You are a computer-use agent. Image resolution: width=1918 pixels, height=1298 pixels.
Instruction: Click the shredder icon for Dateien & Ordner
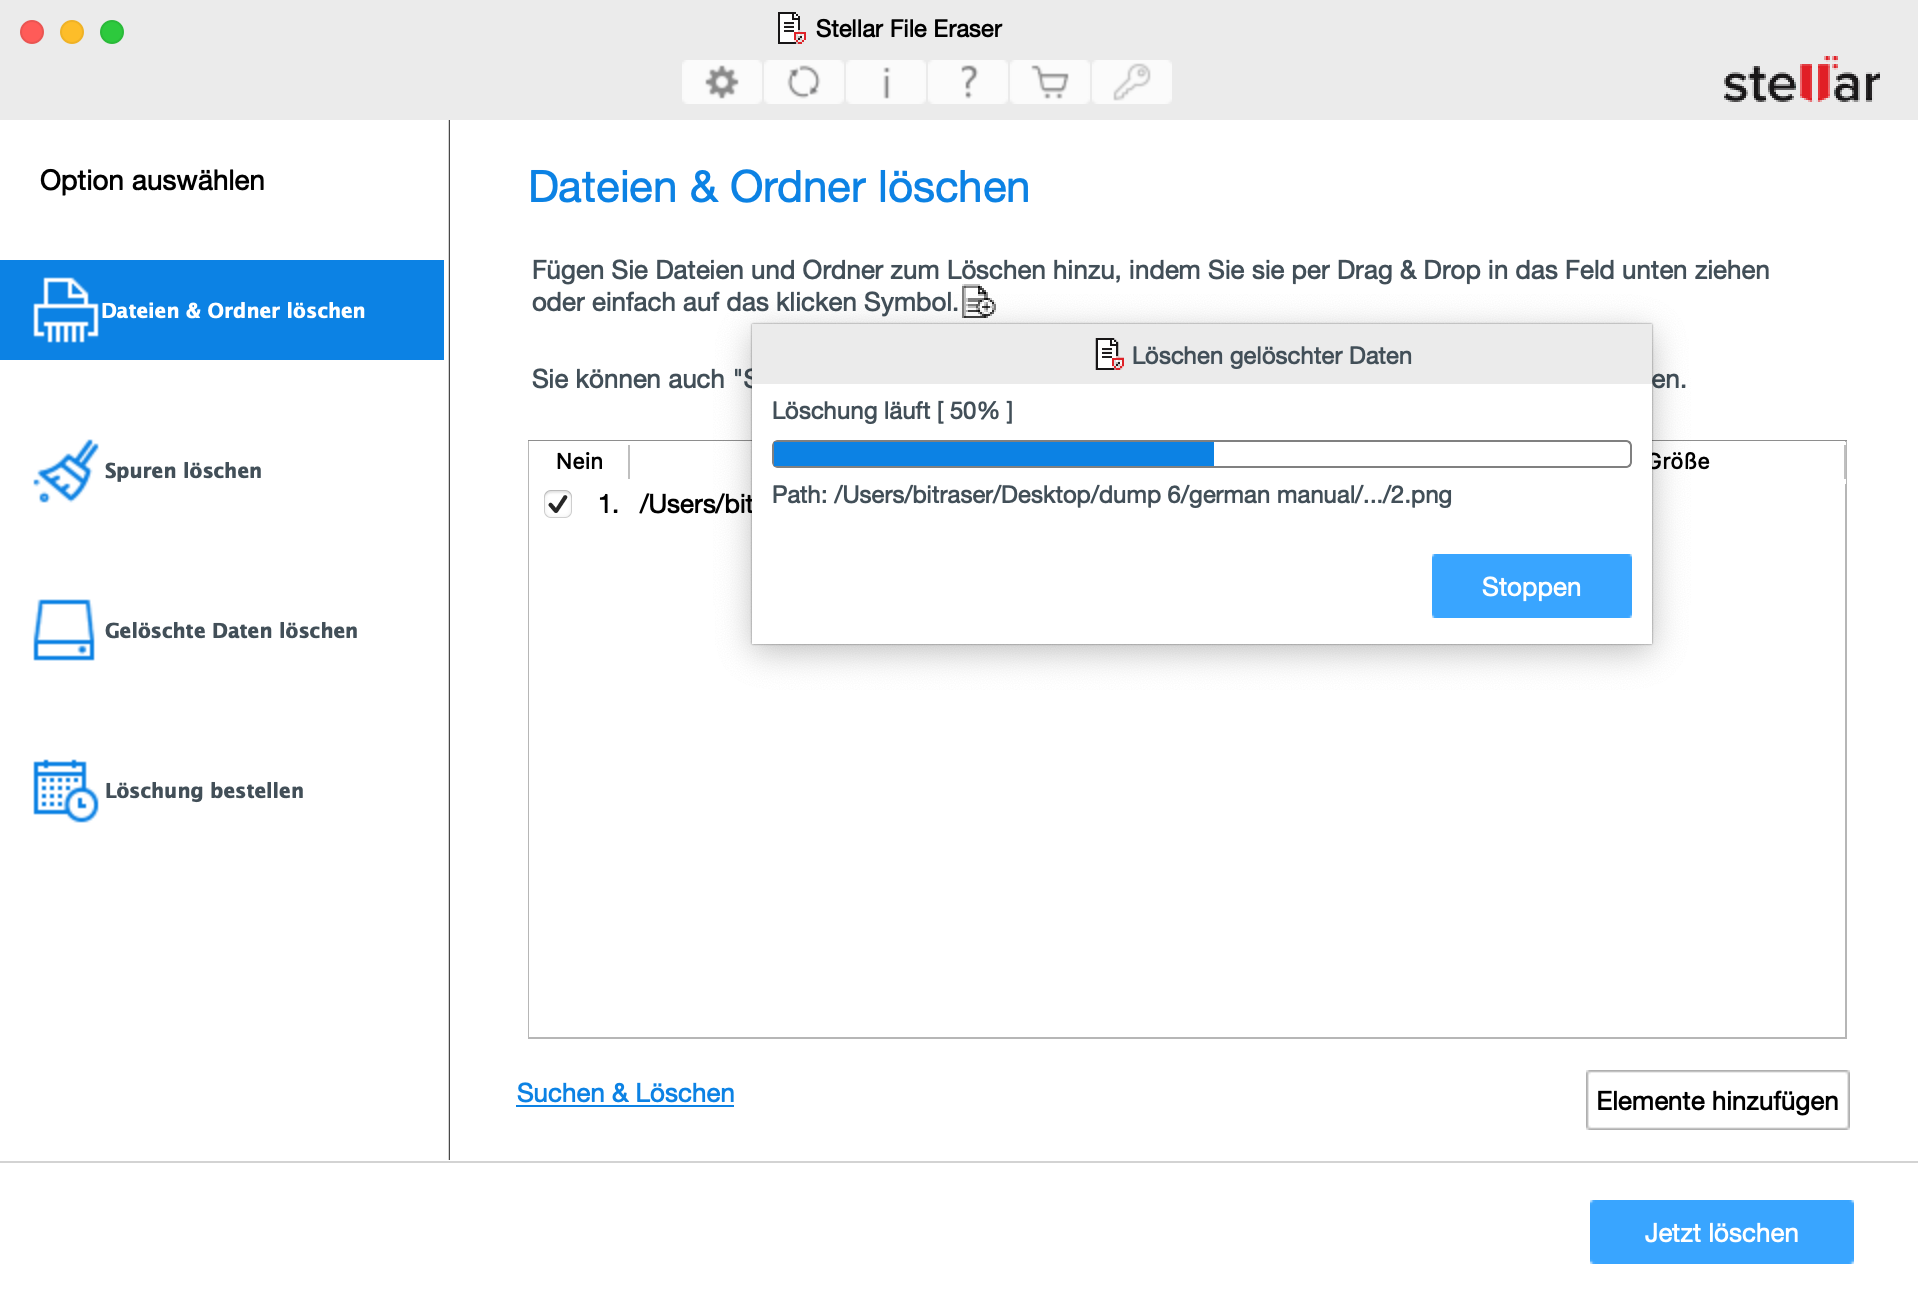coord(65,310)
